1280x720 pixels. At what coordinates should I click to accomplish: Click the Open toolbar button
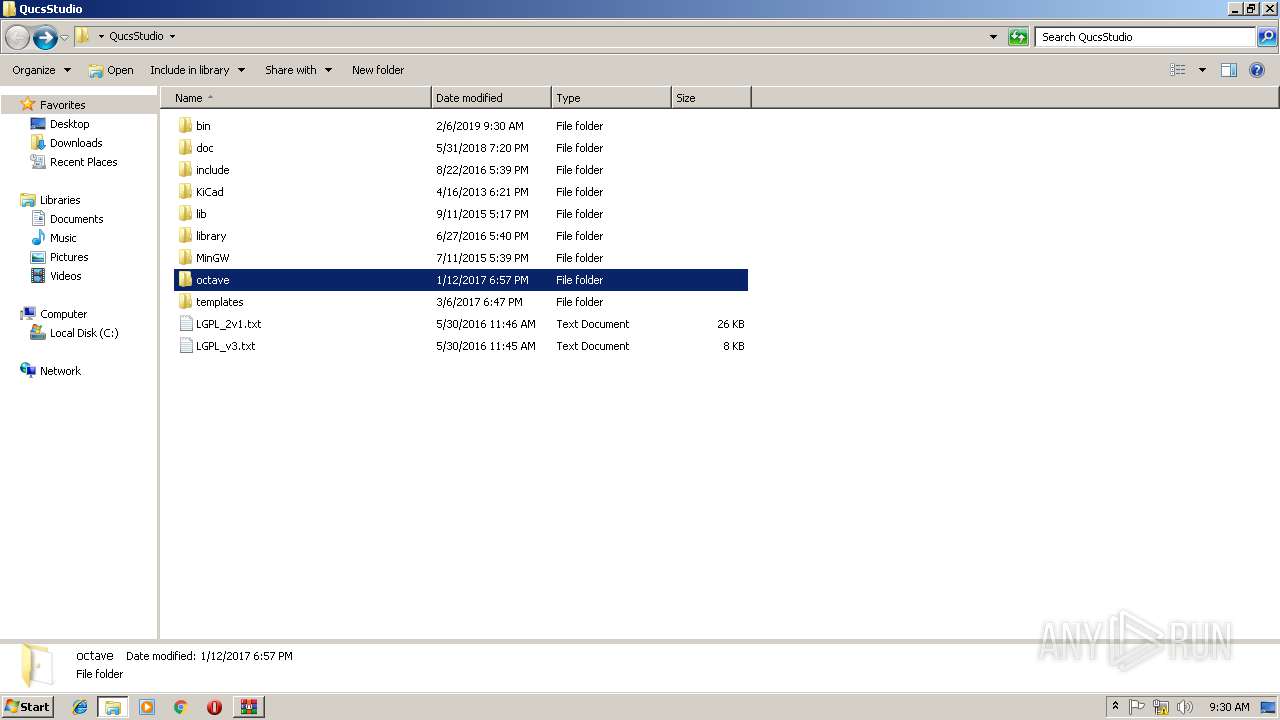[111, 70]
